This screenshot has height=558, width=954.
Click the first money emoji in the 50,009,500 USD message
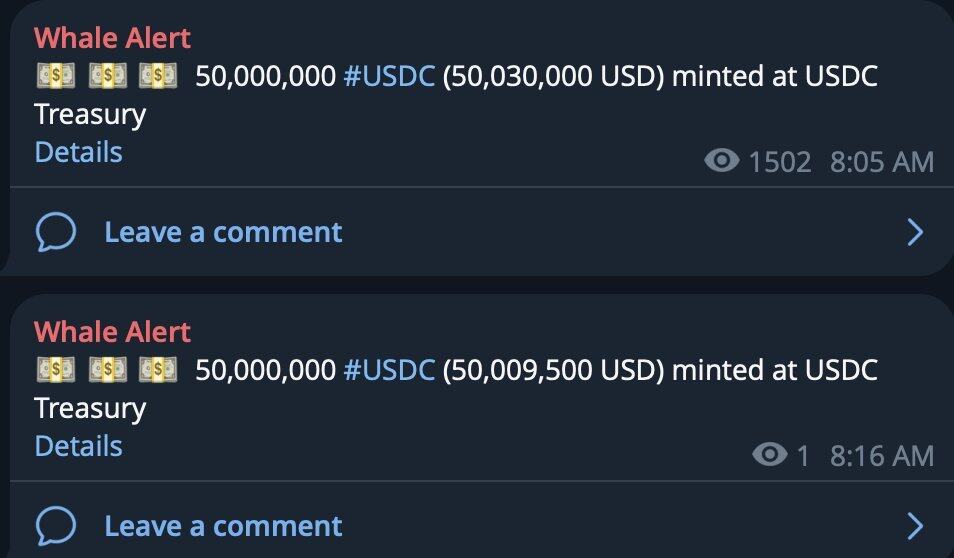point(56,370)
